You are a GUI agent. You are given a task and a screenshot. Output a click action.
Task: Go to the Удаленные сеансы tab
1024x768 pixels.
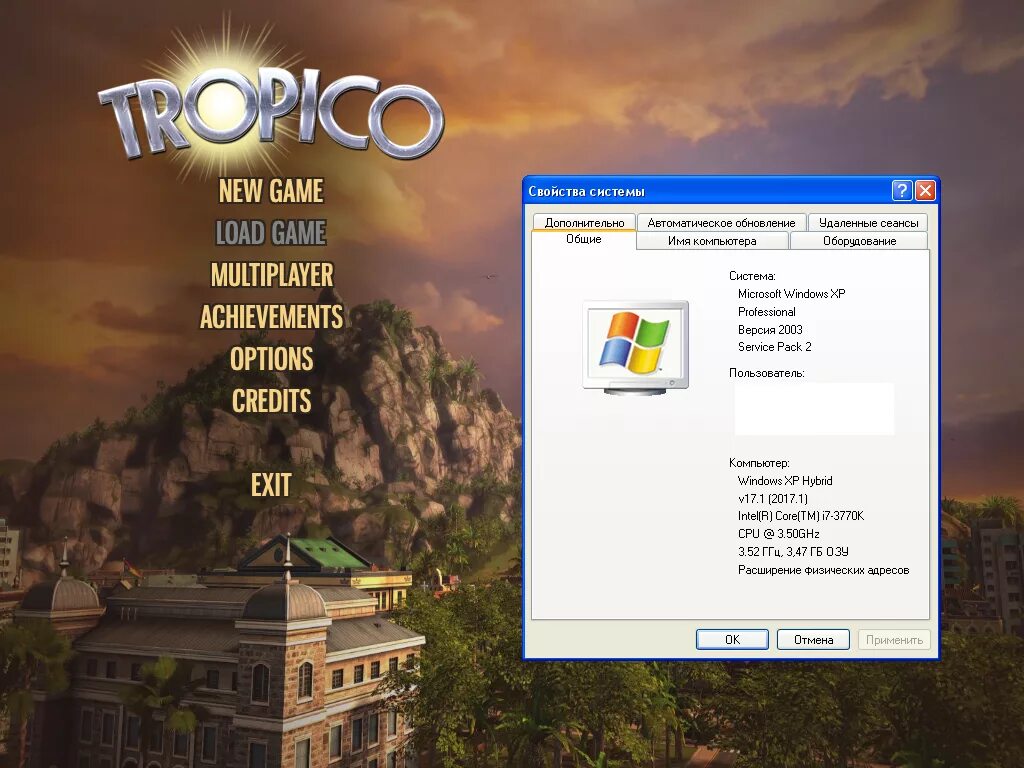[868, 223]
